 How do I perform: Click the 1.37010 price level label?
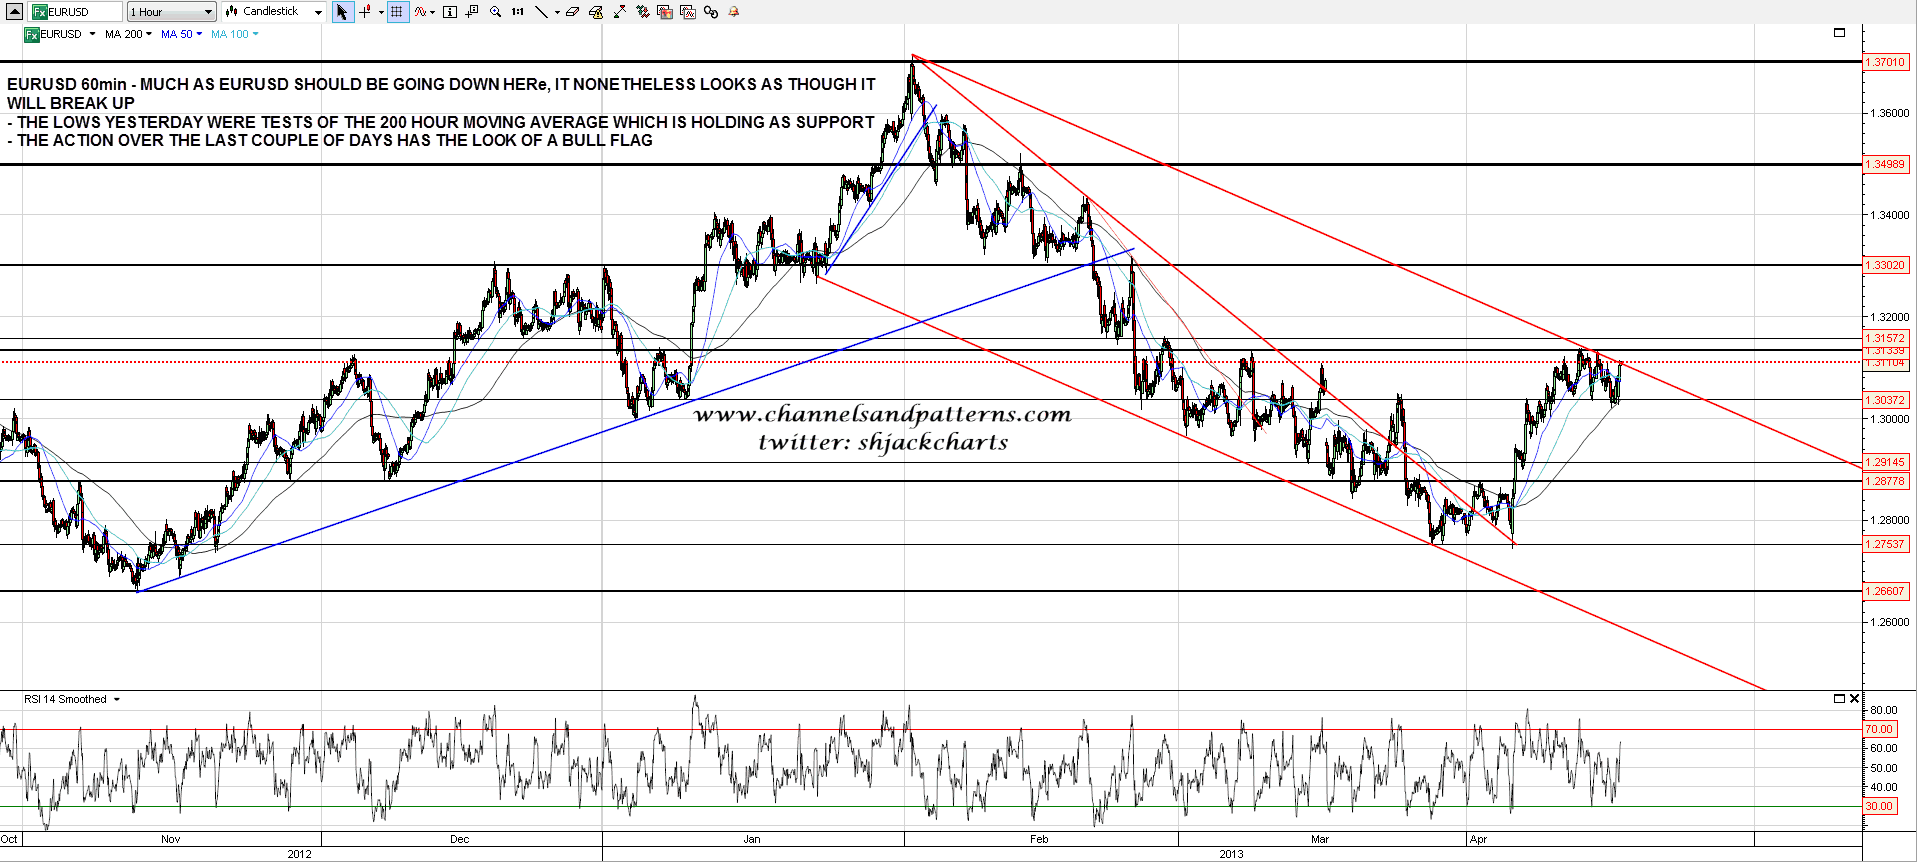click(x=1885, y=62)
